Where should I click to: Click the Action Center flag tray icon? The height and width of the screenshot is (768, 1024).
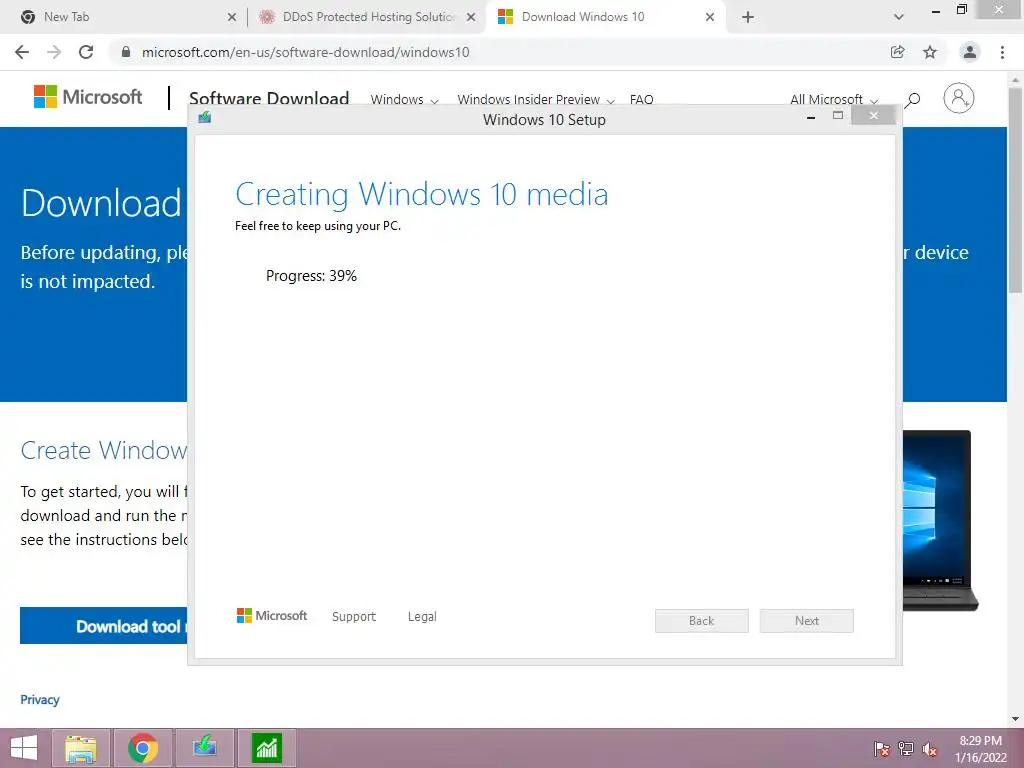tap(882, 749)
